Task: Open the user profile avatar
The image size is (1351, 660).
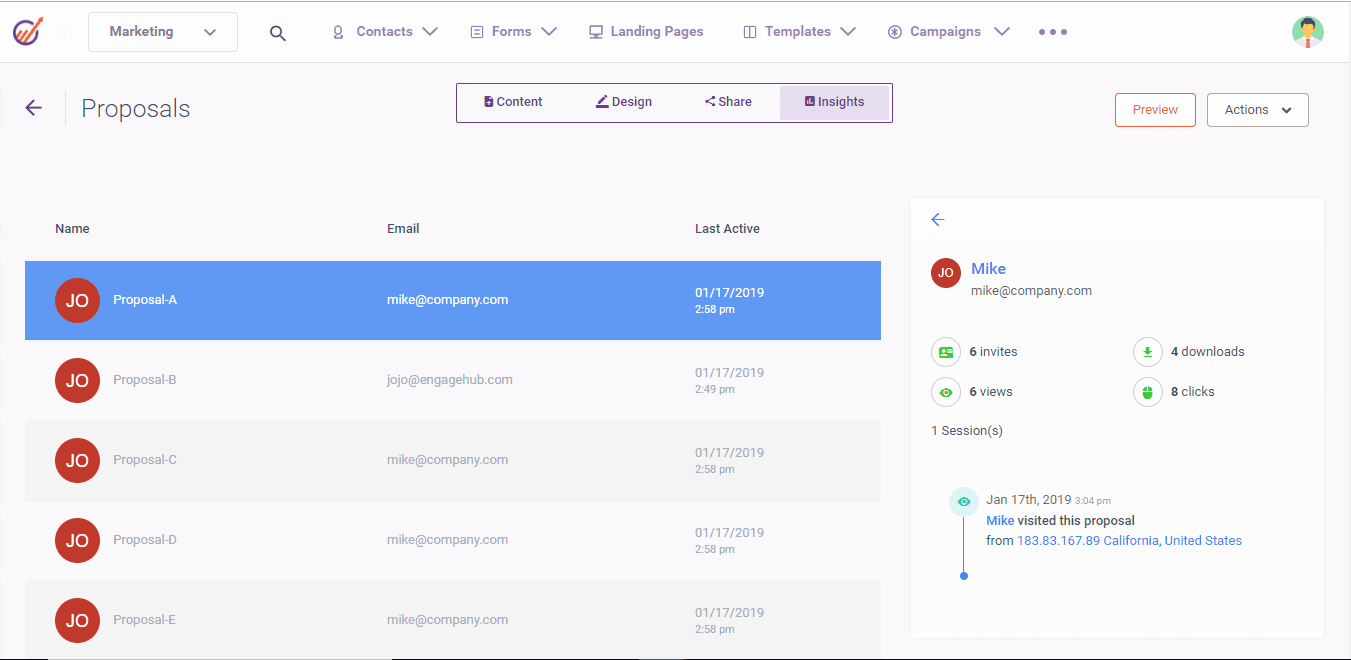Action: (1307, 32)
